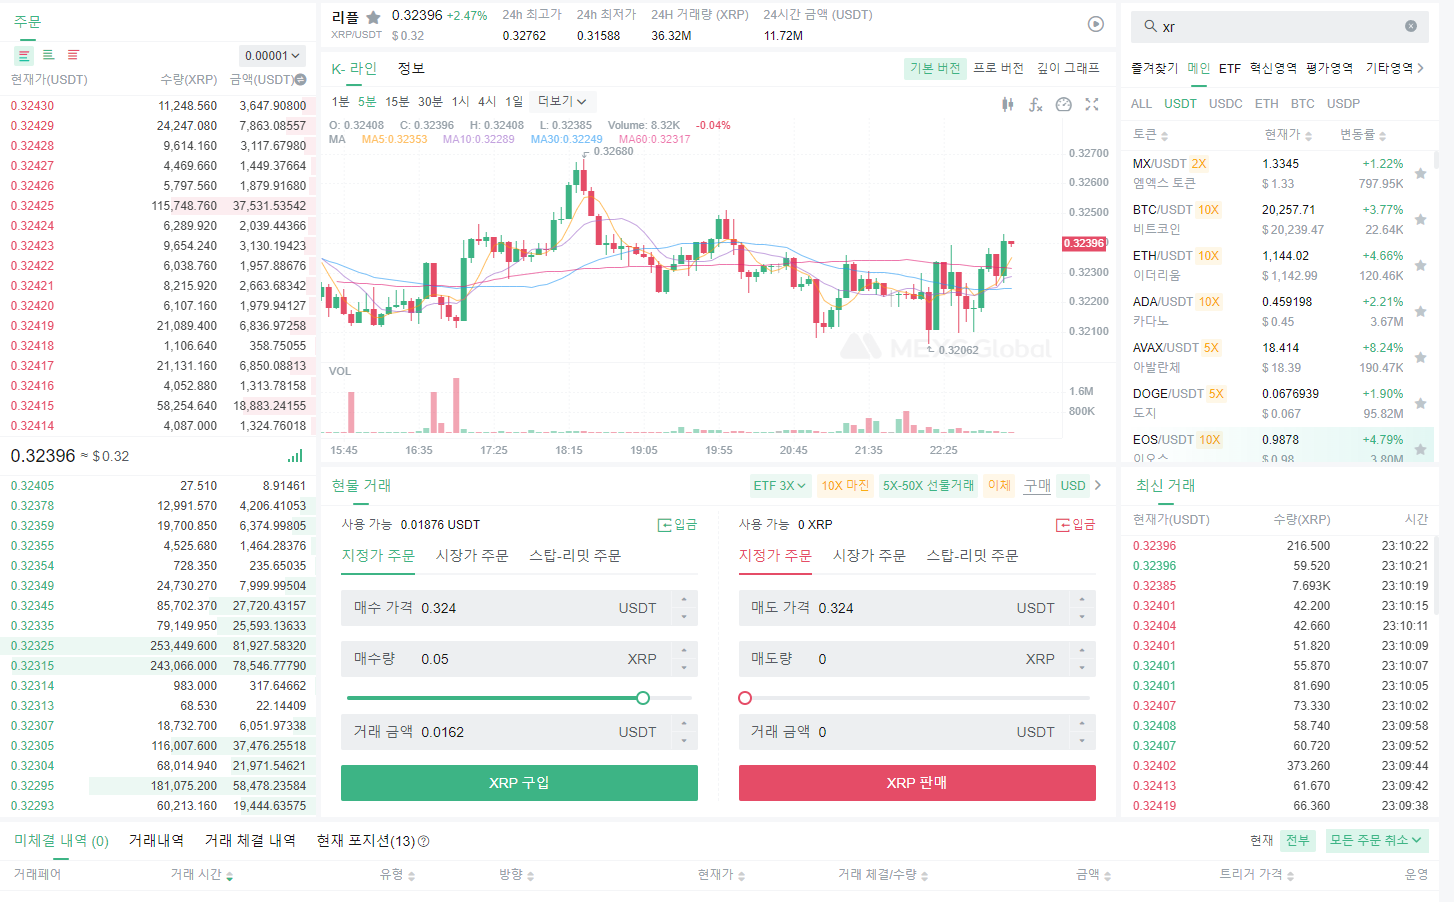Toggle favorite star for AVAX/USDT

pyautogui.click(x=1420, y=357)
